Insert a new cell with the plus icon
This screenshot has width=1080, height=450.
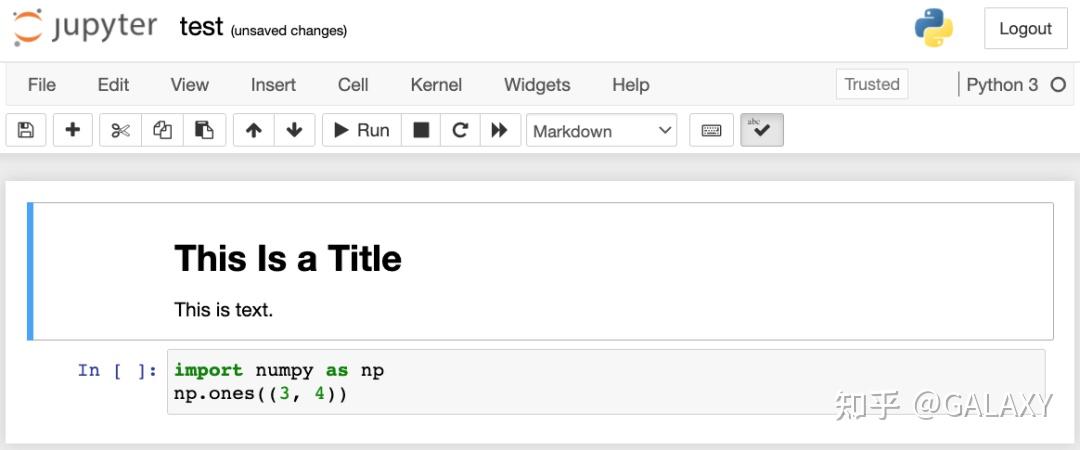[x=73, y=131]
